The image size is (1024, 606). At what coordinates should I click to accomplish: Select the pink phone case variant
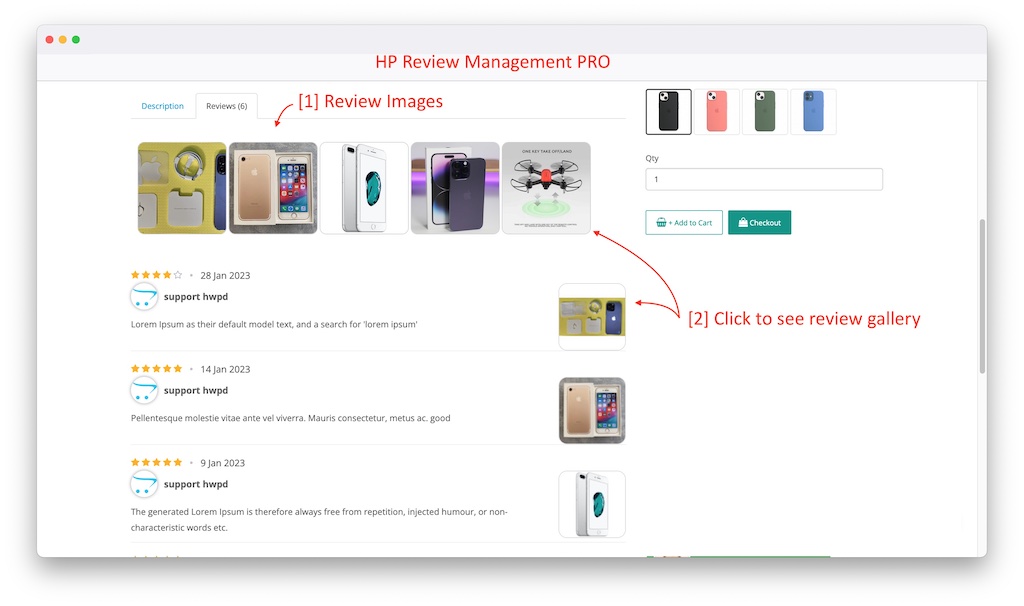pos(716,111)
